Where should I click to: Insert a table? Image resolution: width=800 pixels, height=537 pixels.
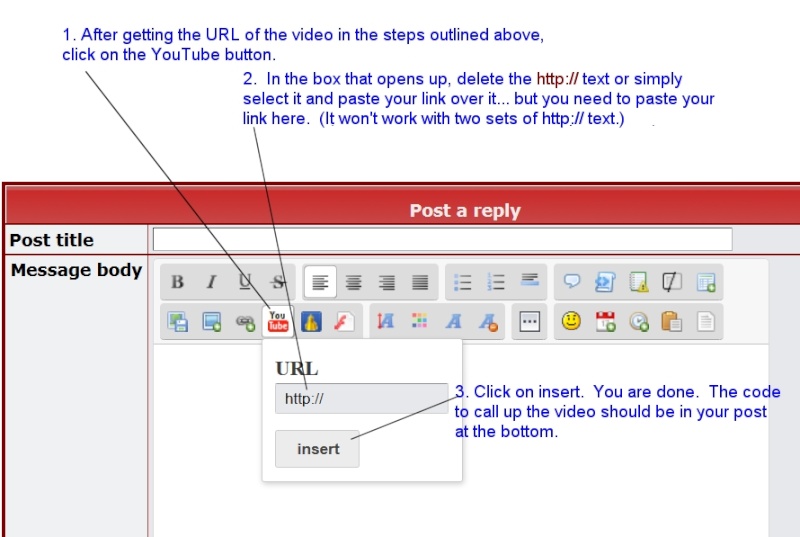(x=706, y=282)
